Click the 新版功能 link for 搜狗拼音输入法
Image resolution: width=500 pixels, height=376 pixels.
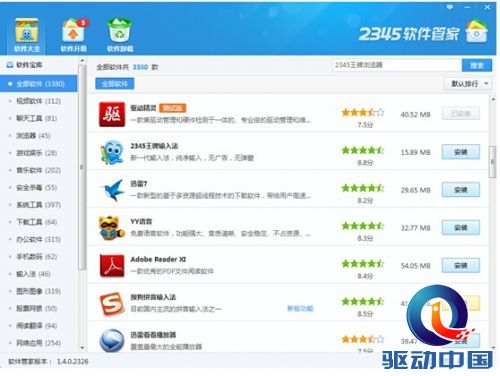[300, 309]
